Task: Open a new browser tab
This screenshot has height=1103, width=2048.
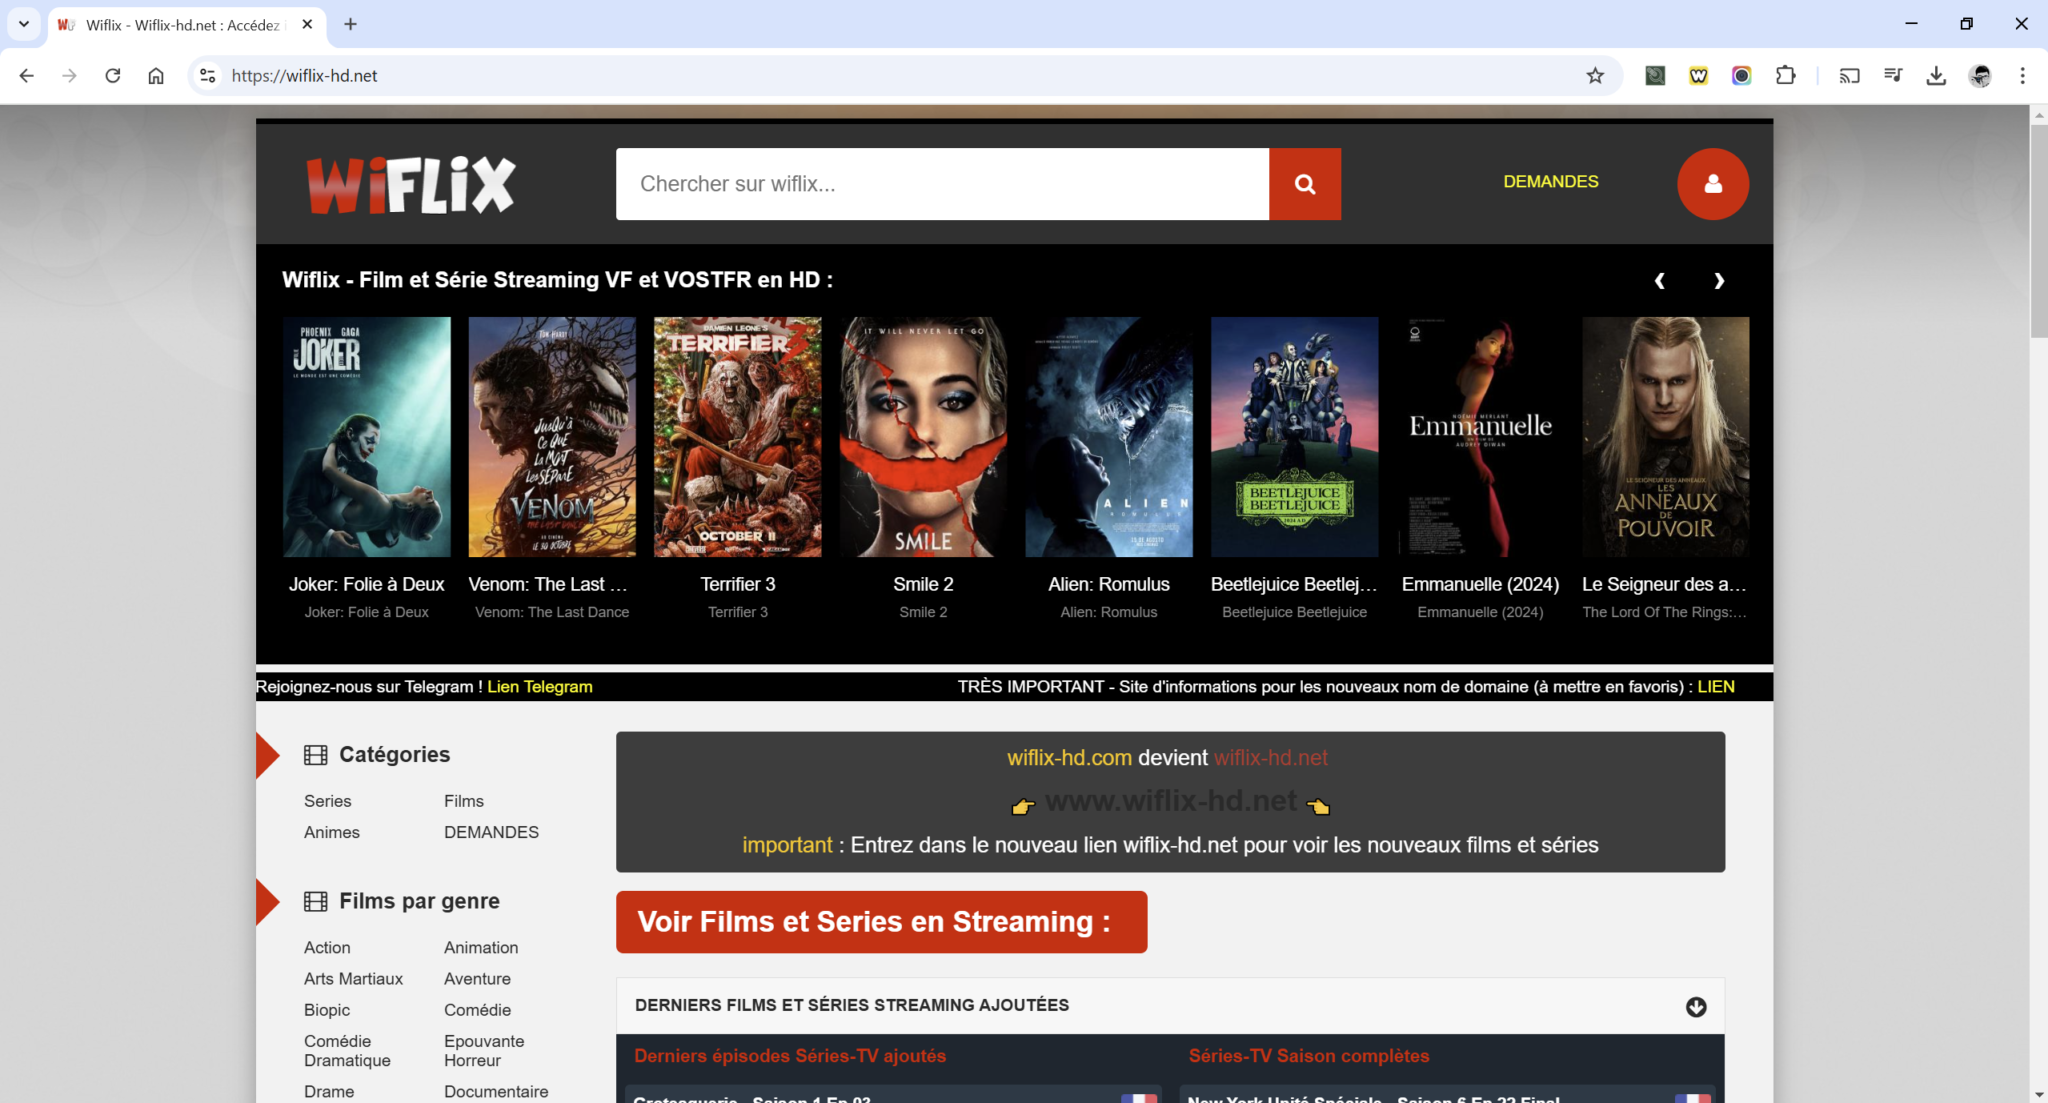Action: click(x=350, y=24)
